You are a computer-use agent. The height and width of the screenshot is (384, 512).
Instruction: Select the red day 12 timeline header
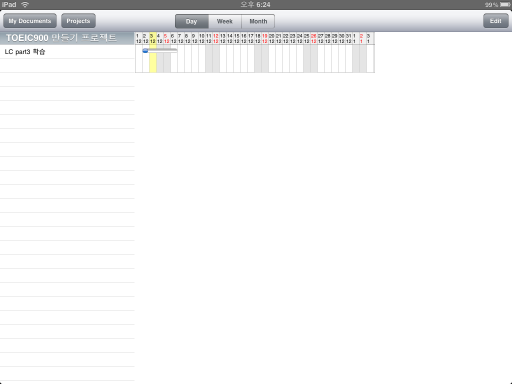click(x=216, y=38)
